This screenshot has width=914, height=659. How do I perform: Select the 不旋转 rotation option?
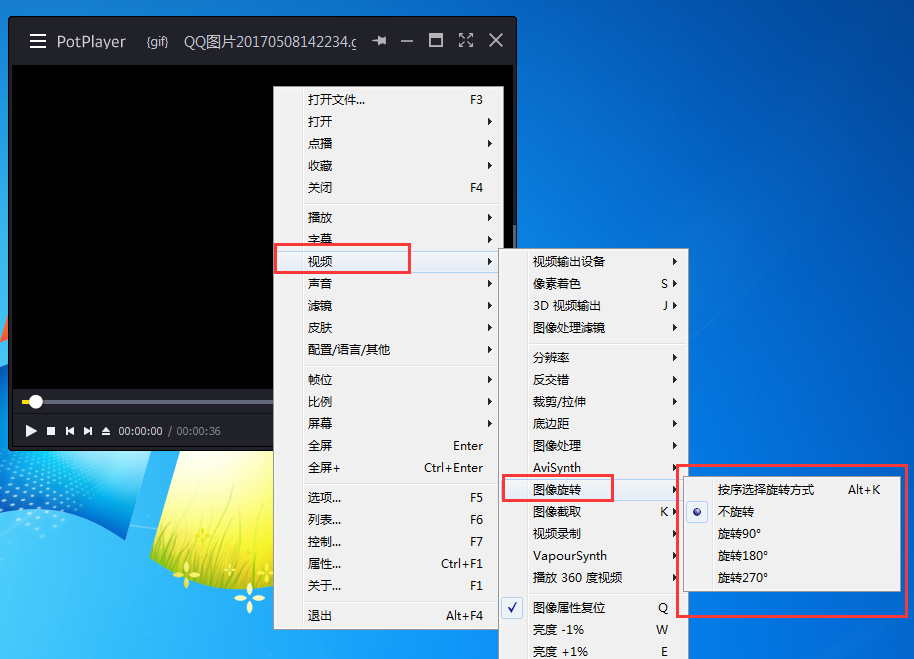pyautogui.click(x=737, y=511)
